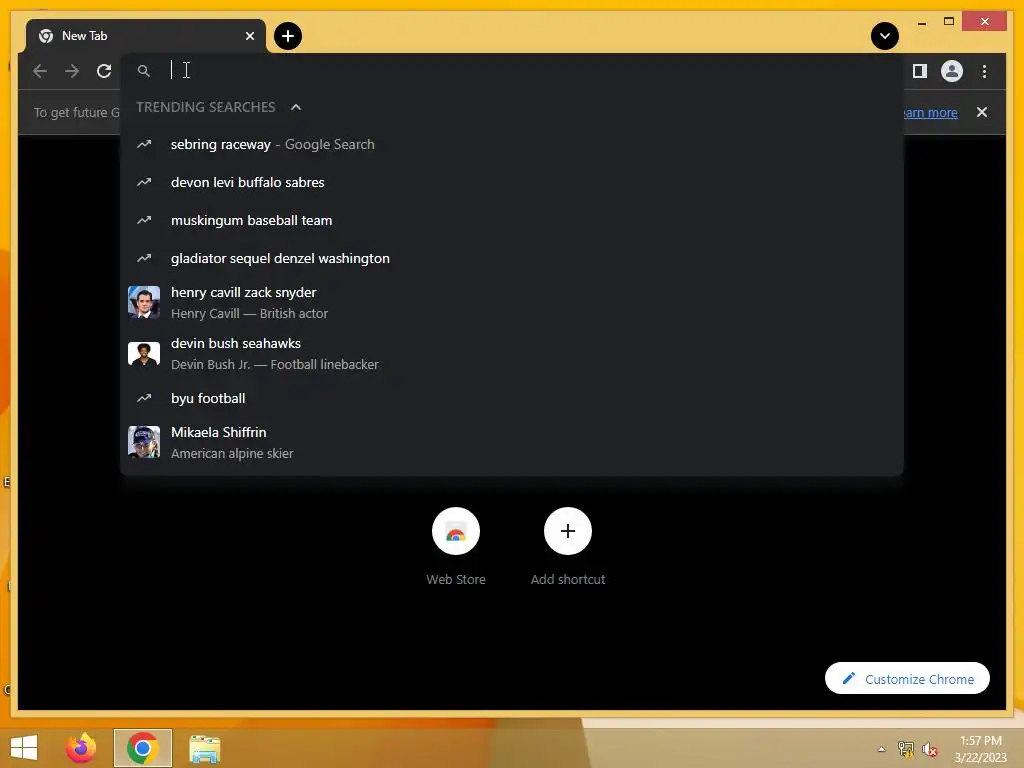Click the search magnifier icon in address bar
The image size is (1024, 768).
point(144,71)
